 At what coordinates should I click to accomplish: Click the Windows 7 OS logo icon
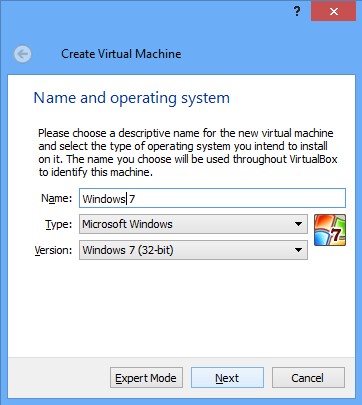tap(330, 230)
